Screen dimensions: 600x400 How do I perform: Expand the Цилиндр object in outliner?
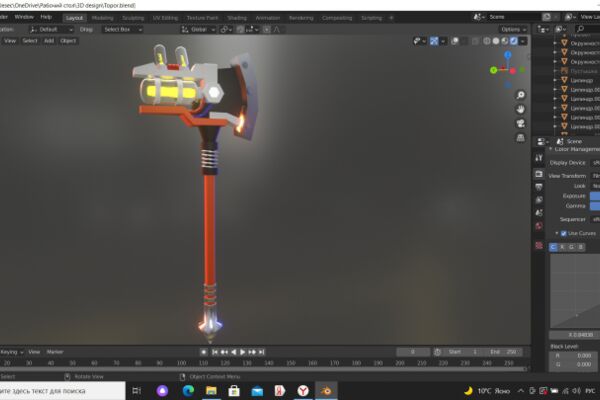click(x=555, y=80)
